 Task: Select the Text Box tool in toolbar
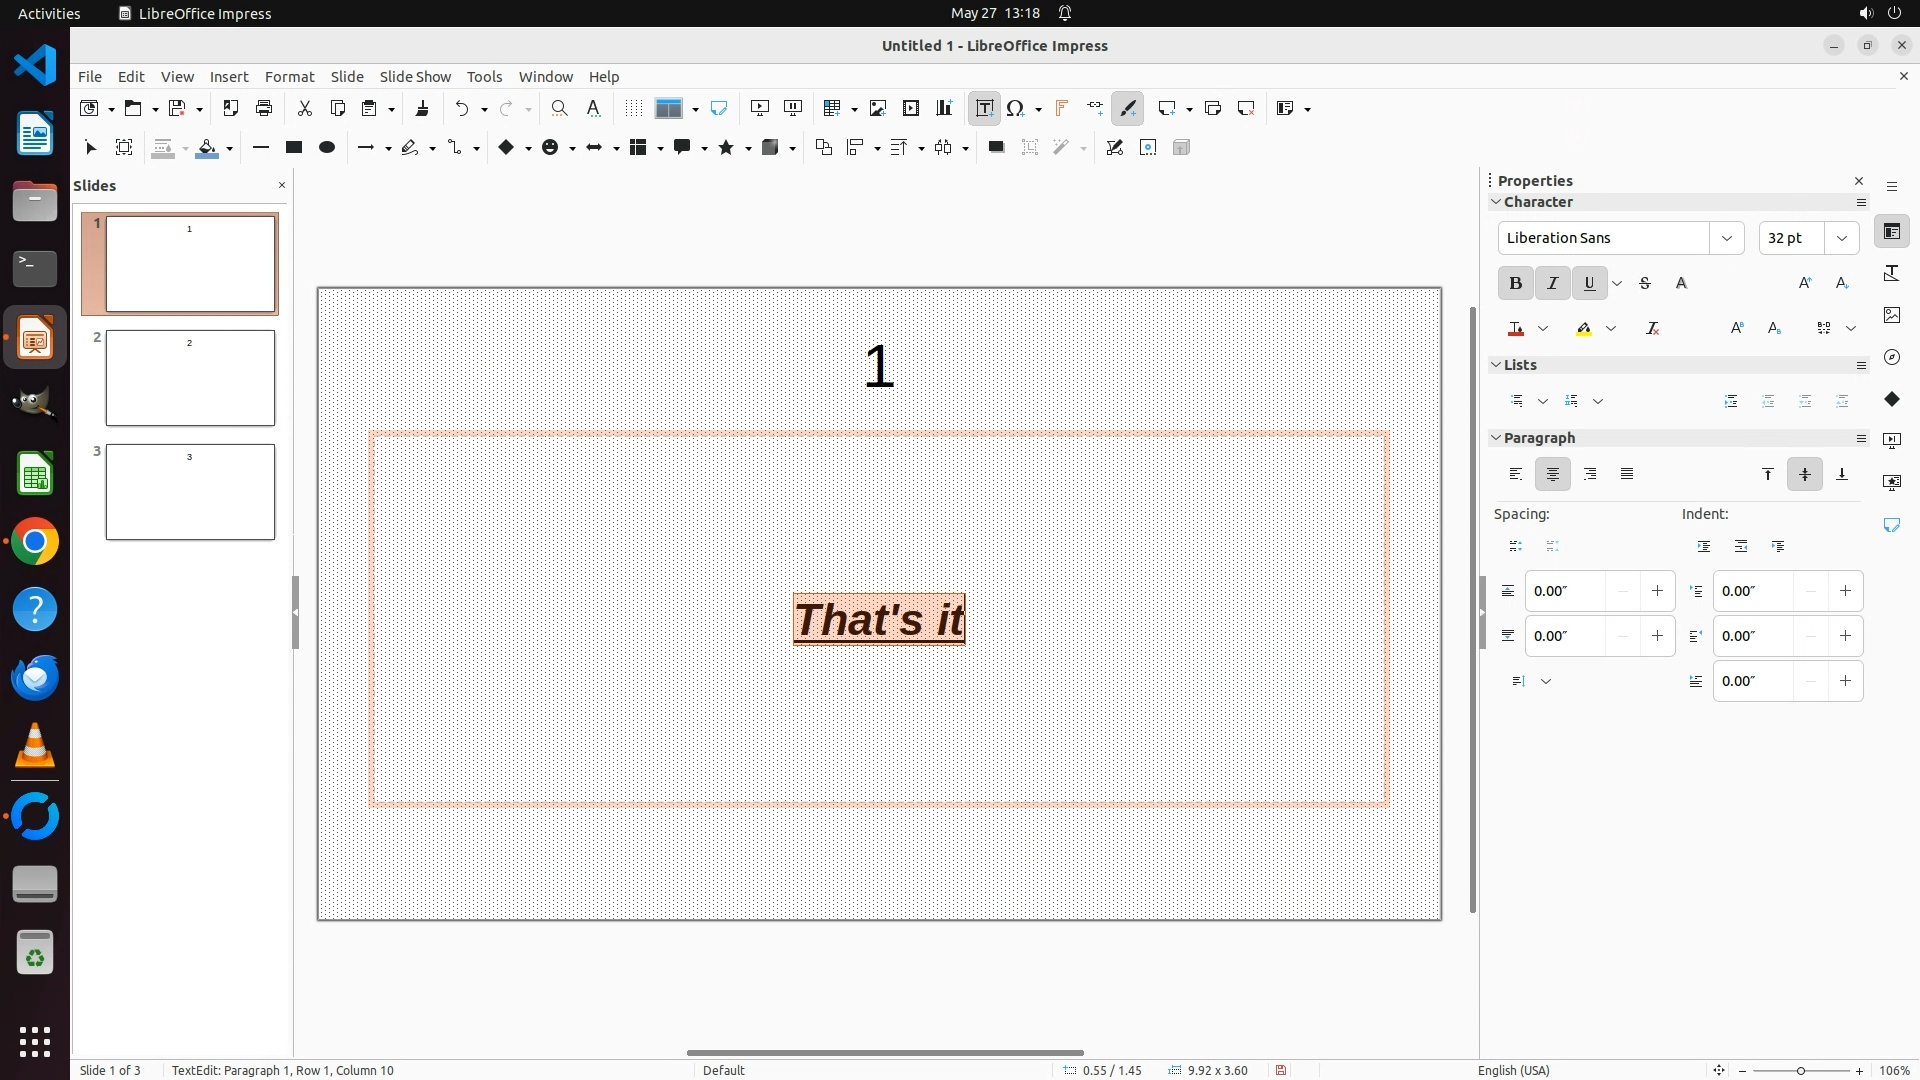coord(984,108)
